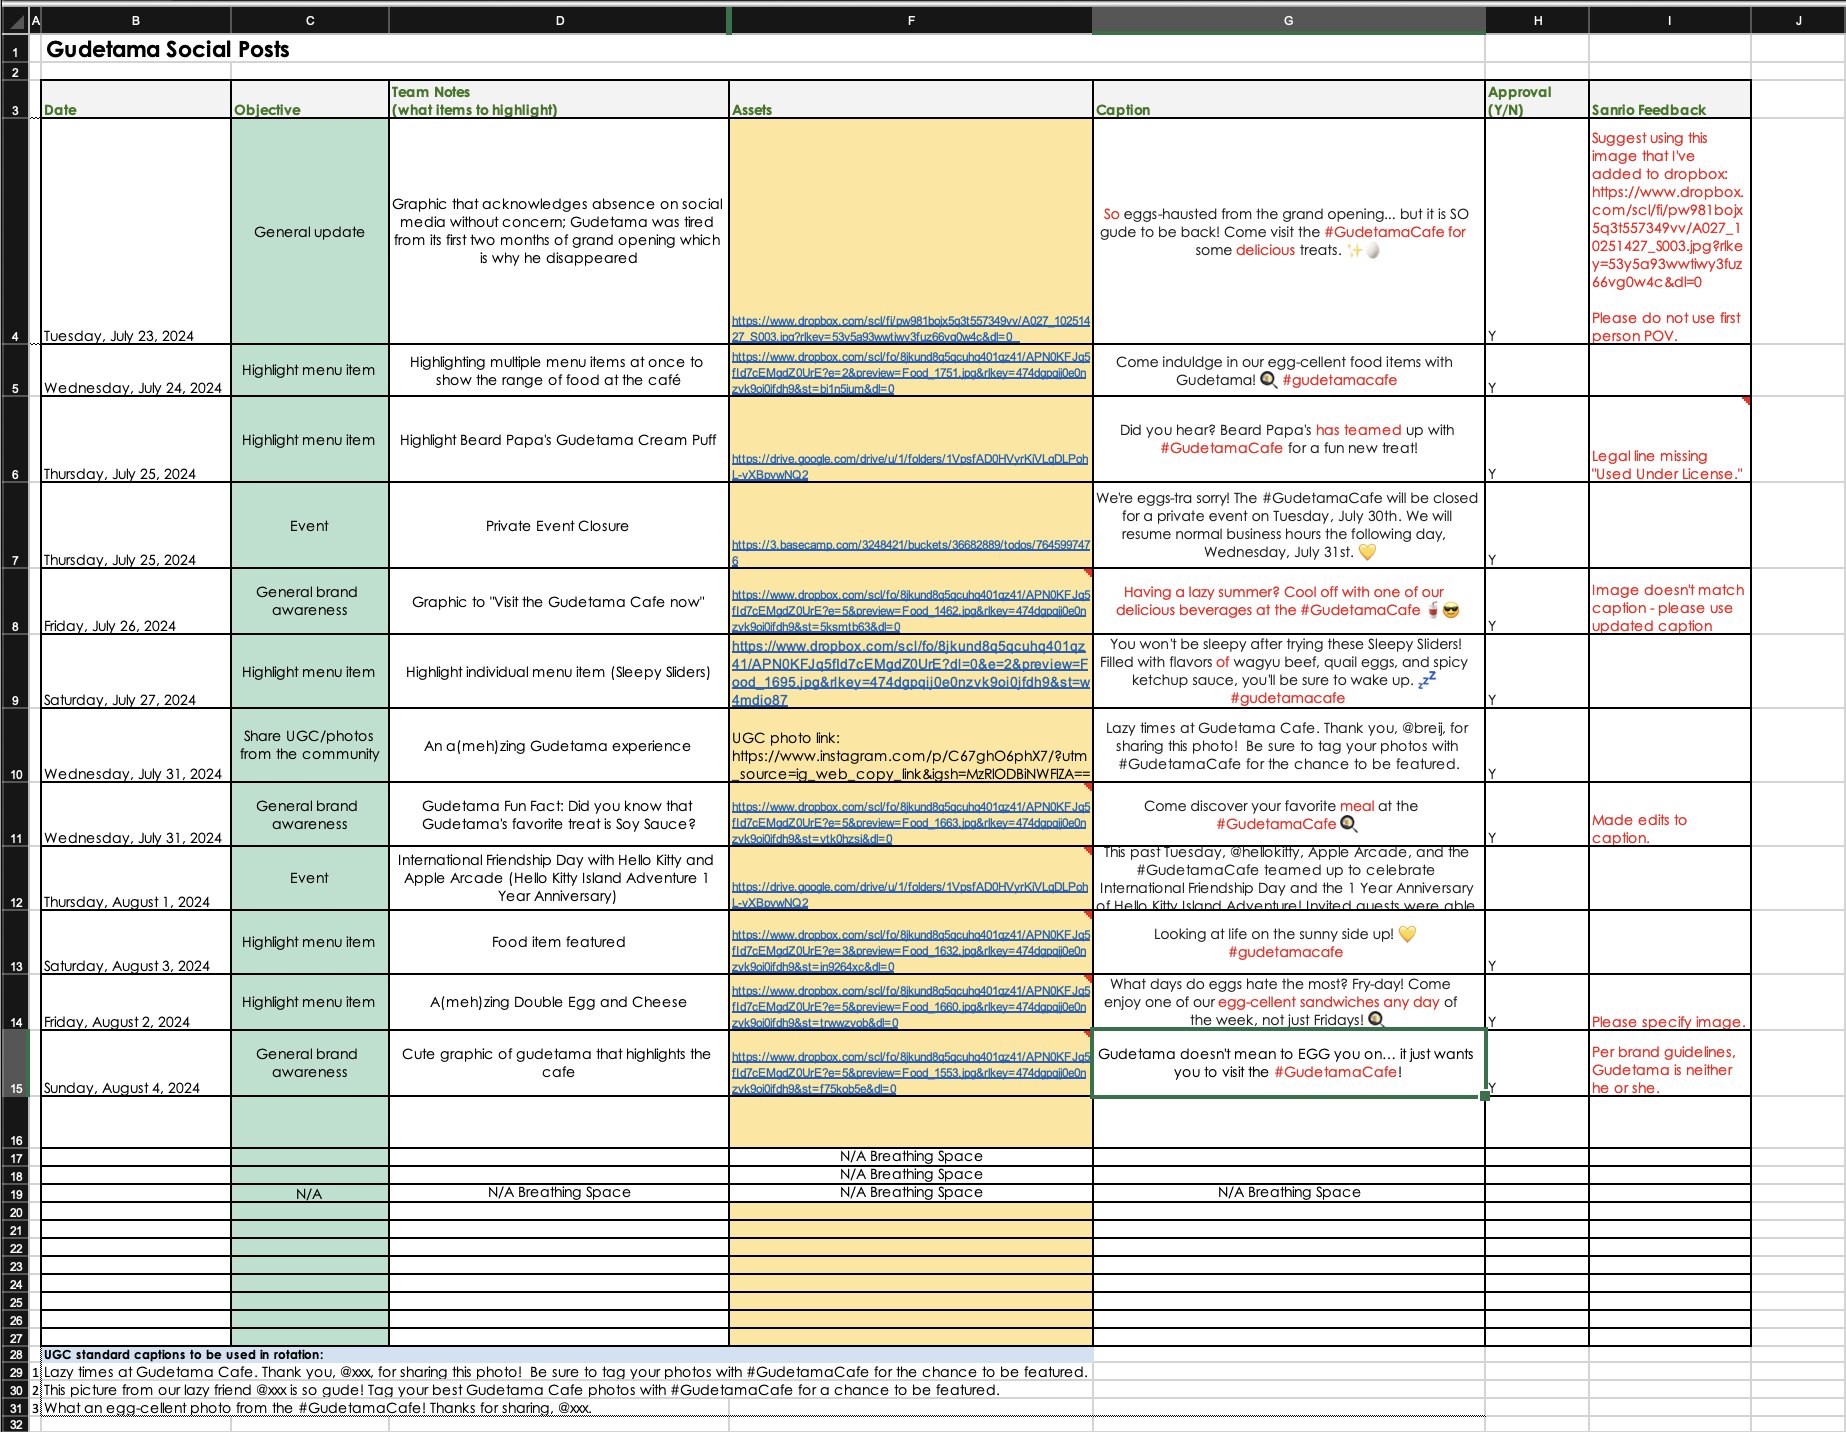Image resolution: width=1846 pixels, height=1432 pixels.
Task: Click 'N/A Breathing Space' in caption column
Action: click(1288, 1192)
